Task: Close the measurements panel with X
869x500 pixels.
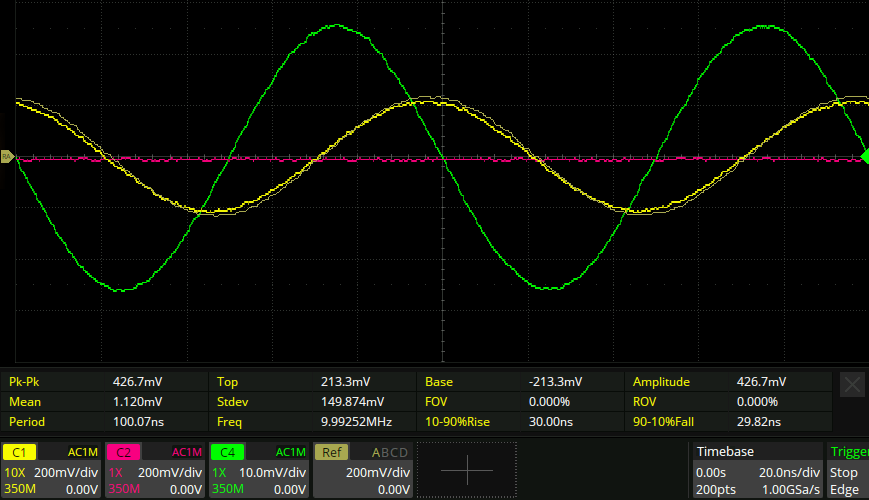Action: click(852, 385)
